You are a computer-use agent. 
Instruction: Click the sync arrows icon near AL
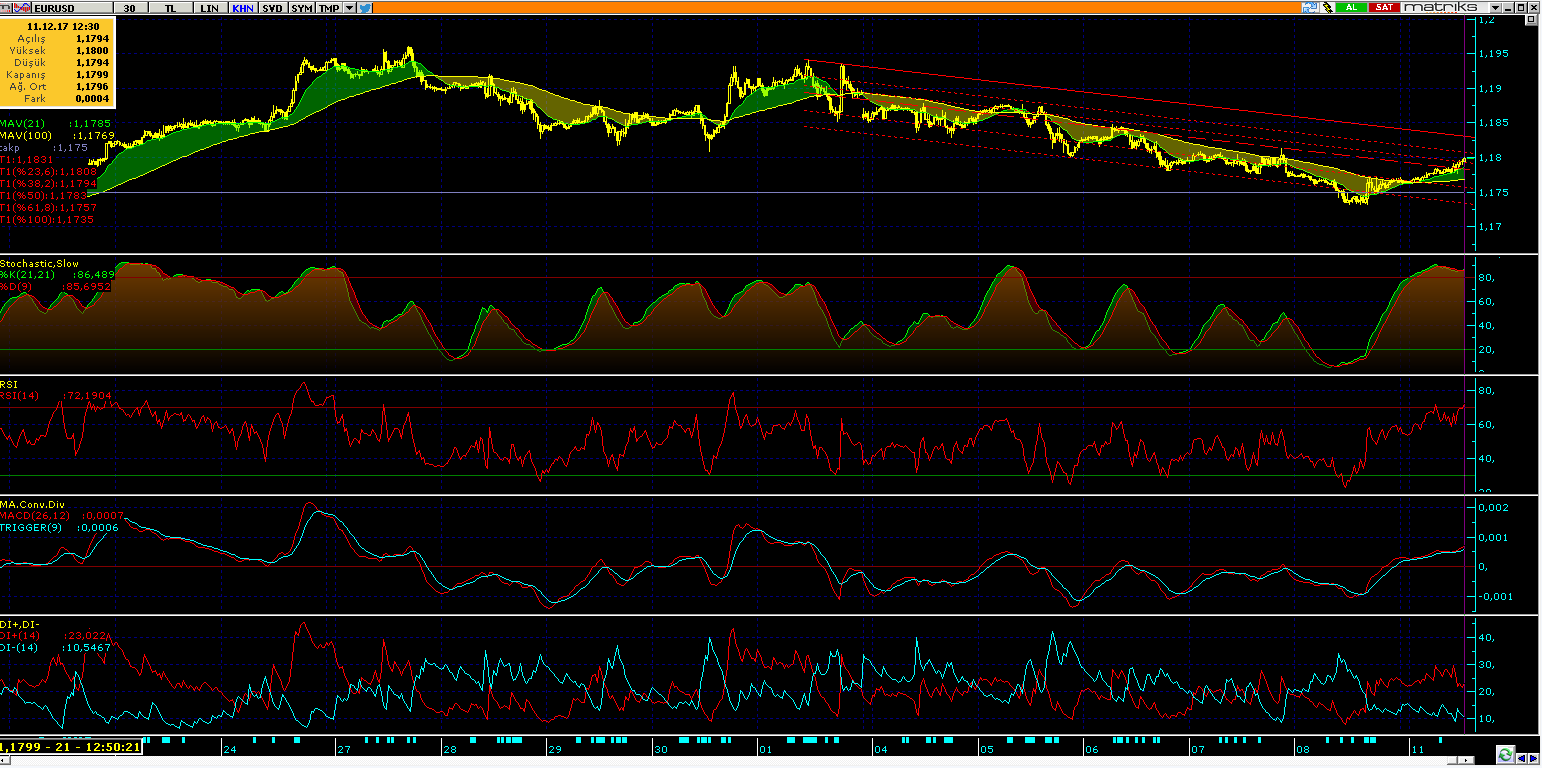pos(1309,7)
